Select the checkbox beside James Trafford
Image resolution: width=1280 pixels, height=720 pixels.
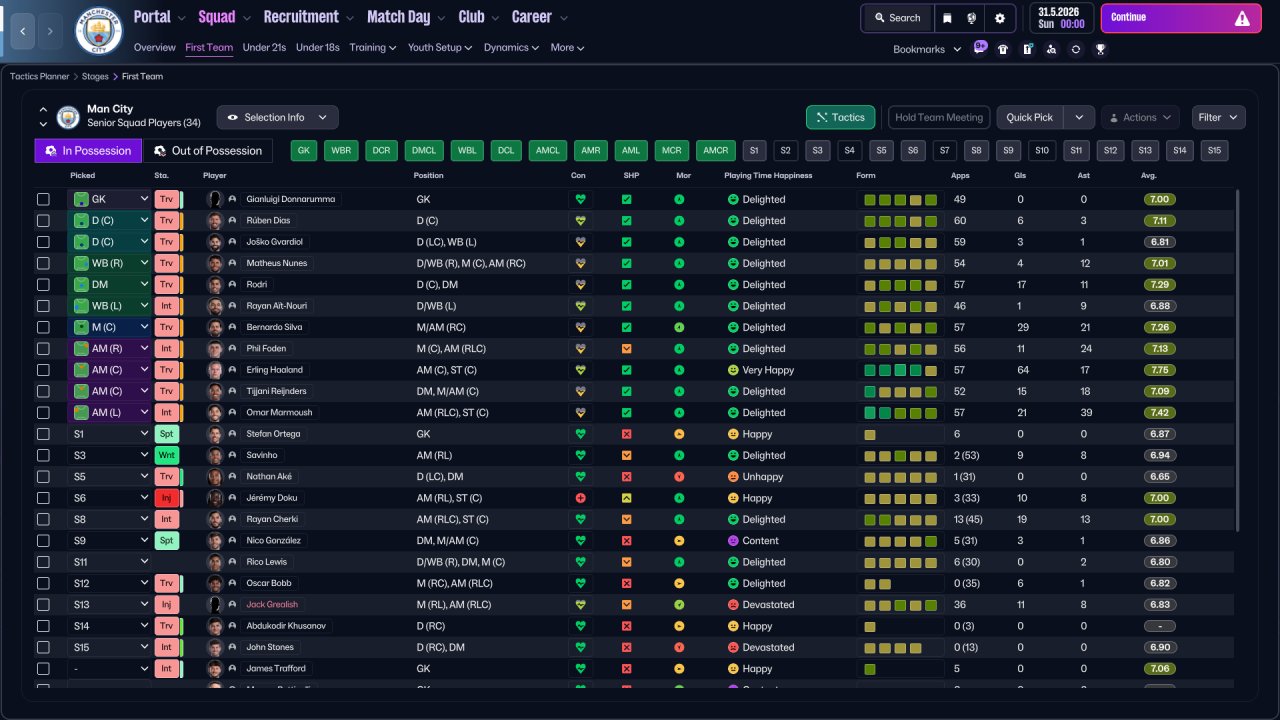(43, 669)
